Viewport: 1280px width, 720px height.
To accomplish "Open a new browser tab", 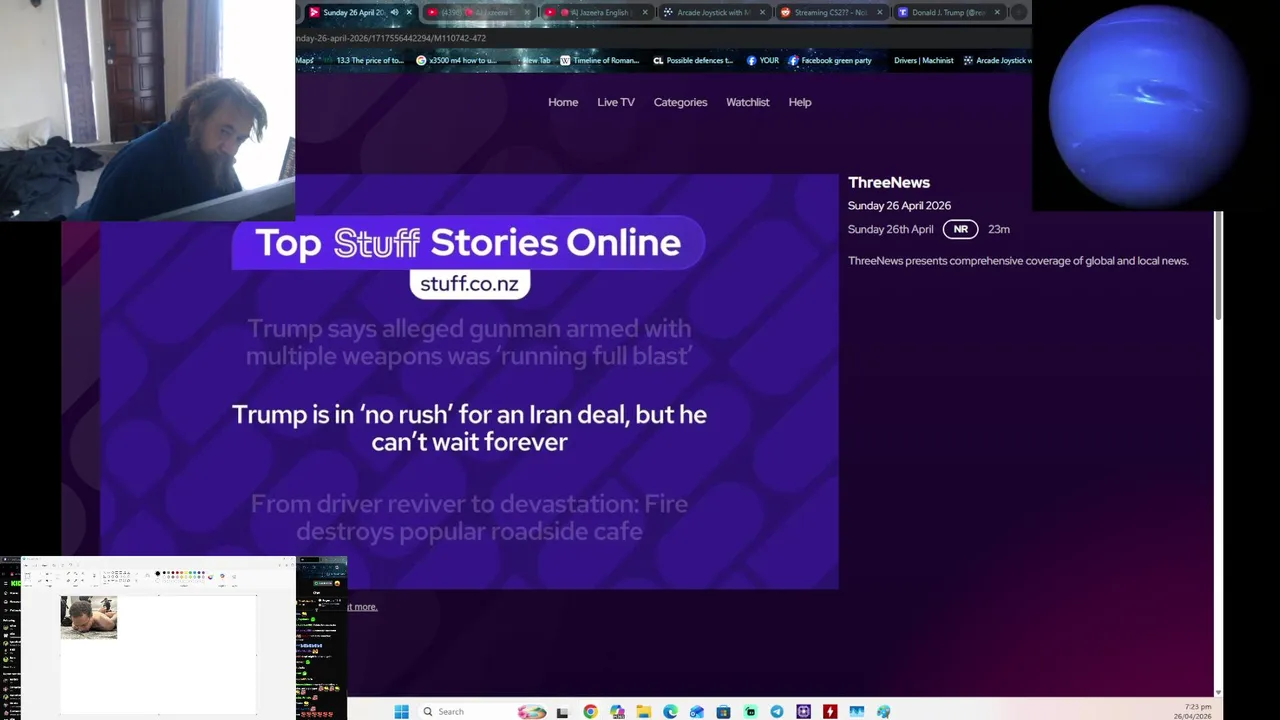I will 1019,13.
